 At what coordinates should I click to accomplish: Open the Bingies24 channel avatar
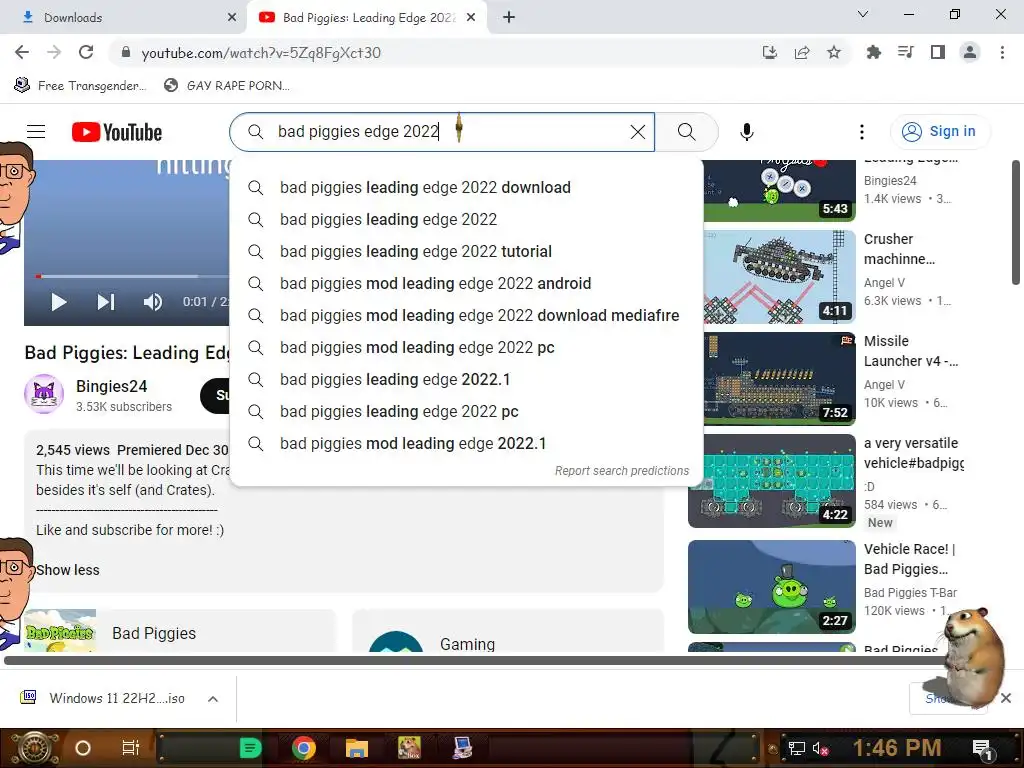tap(44, 394)
